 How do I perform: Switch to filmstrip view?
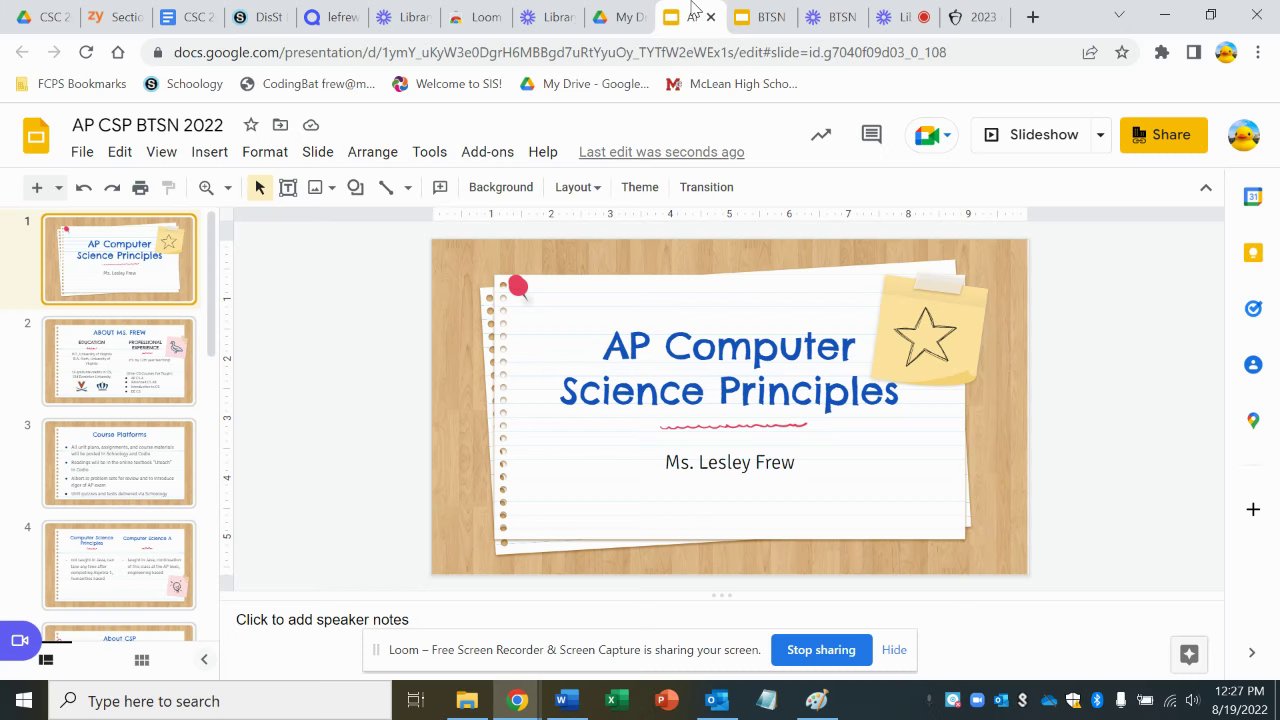point(45,660)
